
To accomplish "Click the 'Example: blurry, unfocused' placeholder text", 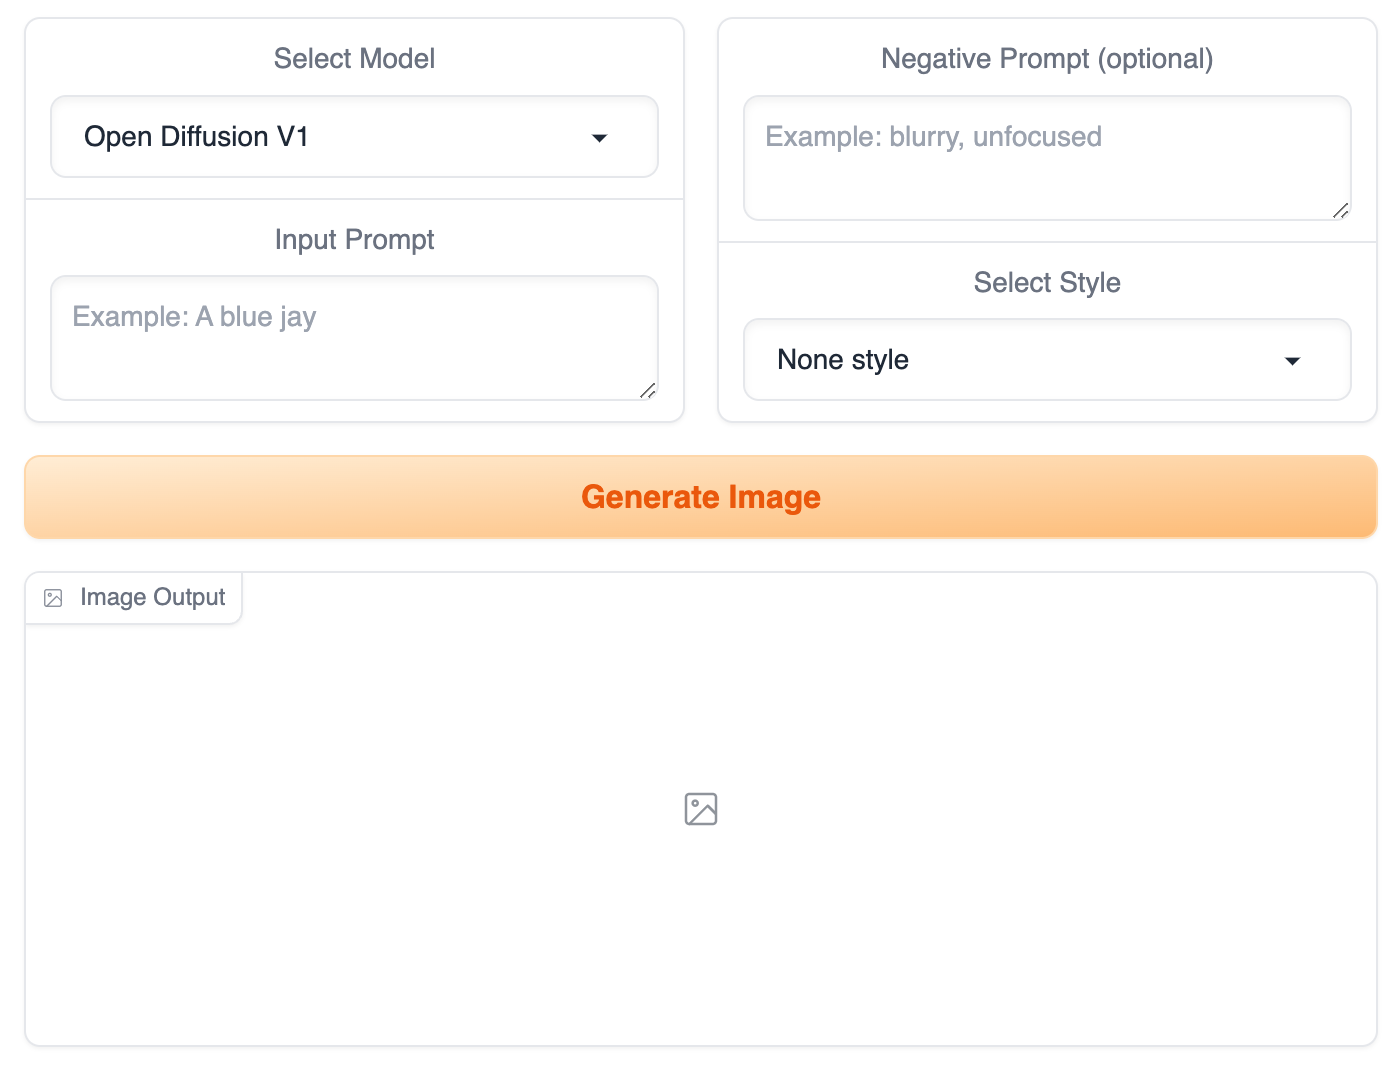I will (x=933, y=137).
